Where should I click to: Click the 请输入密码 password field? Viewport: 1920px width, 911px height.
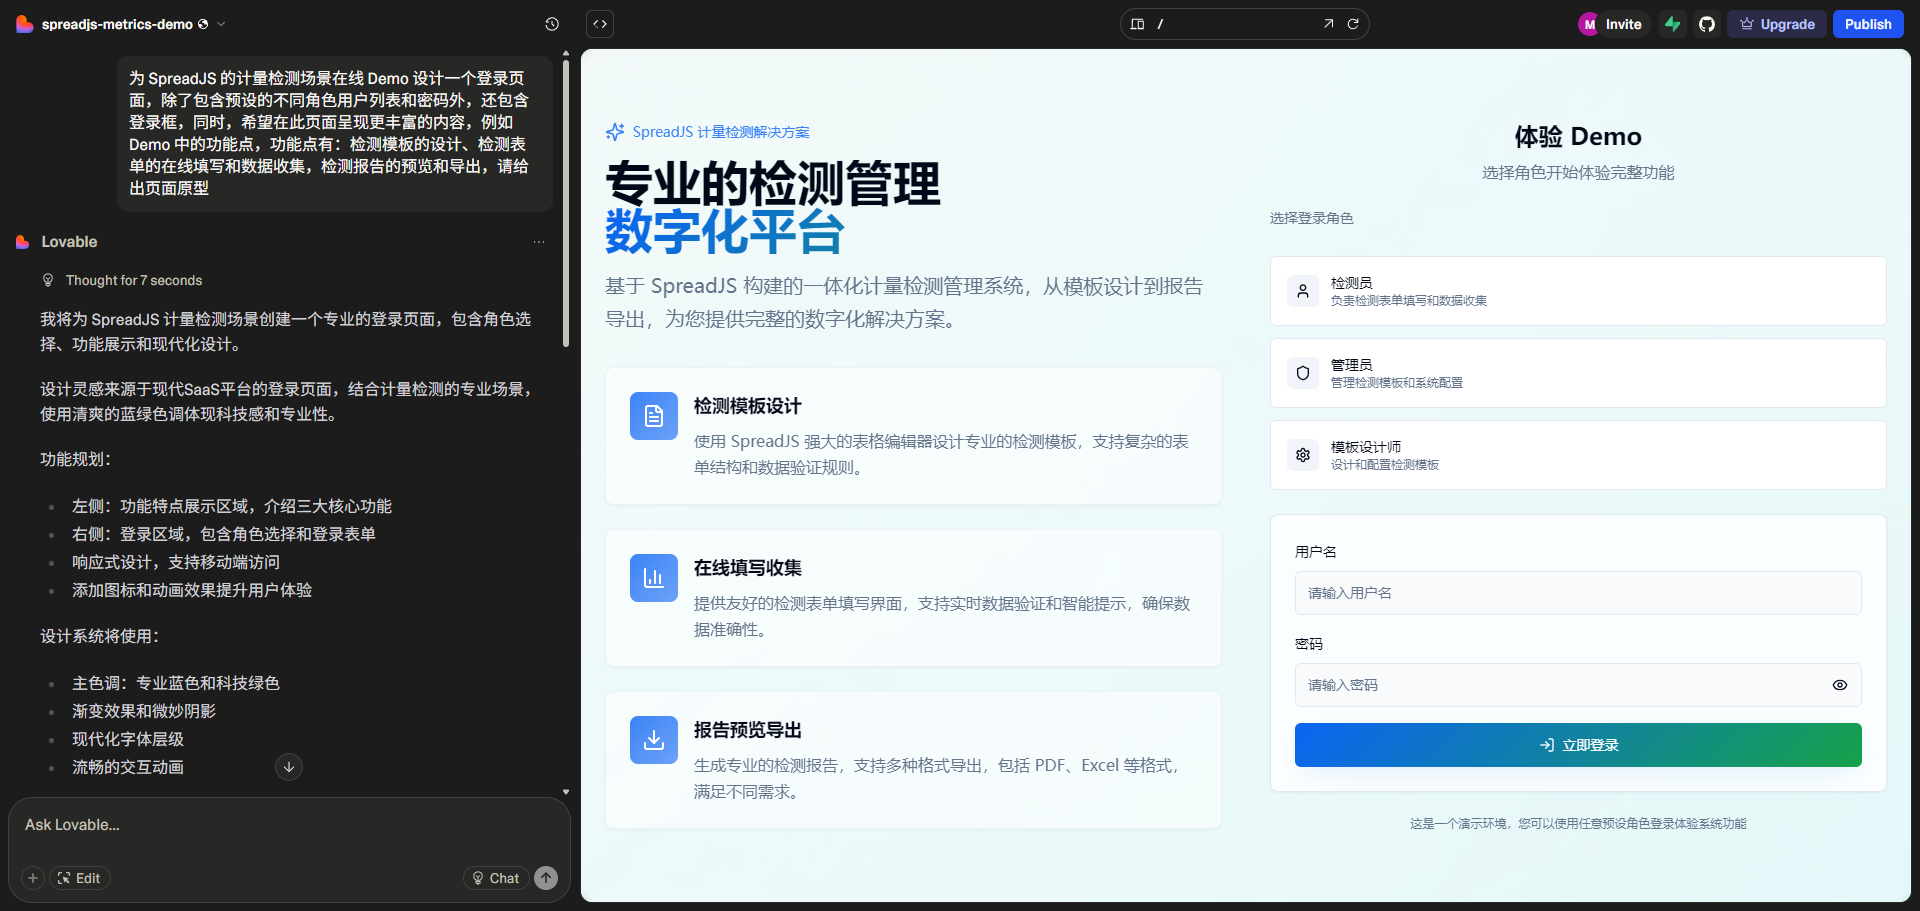pyautogui.click(x=1578, y=685)
